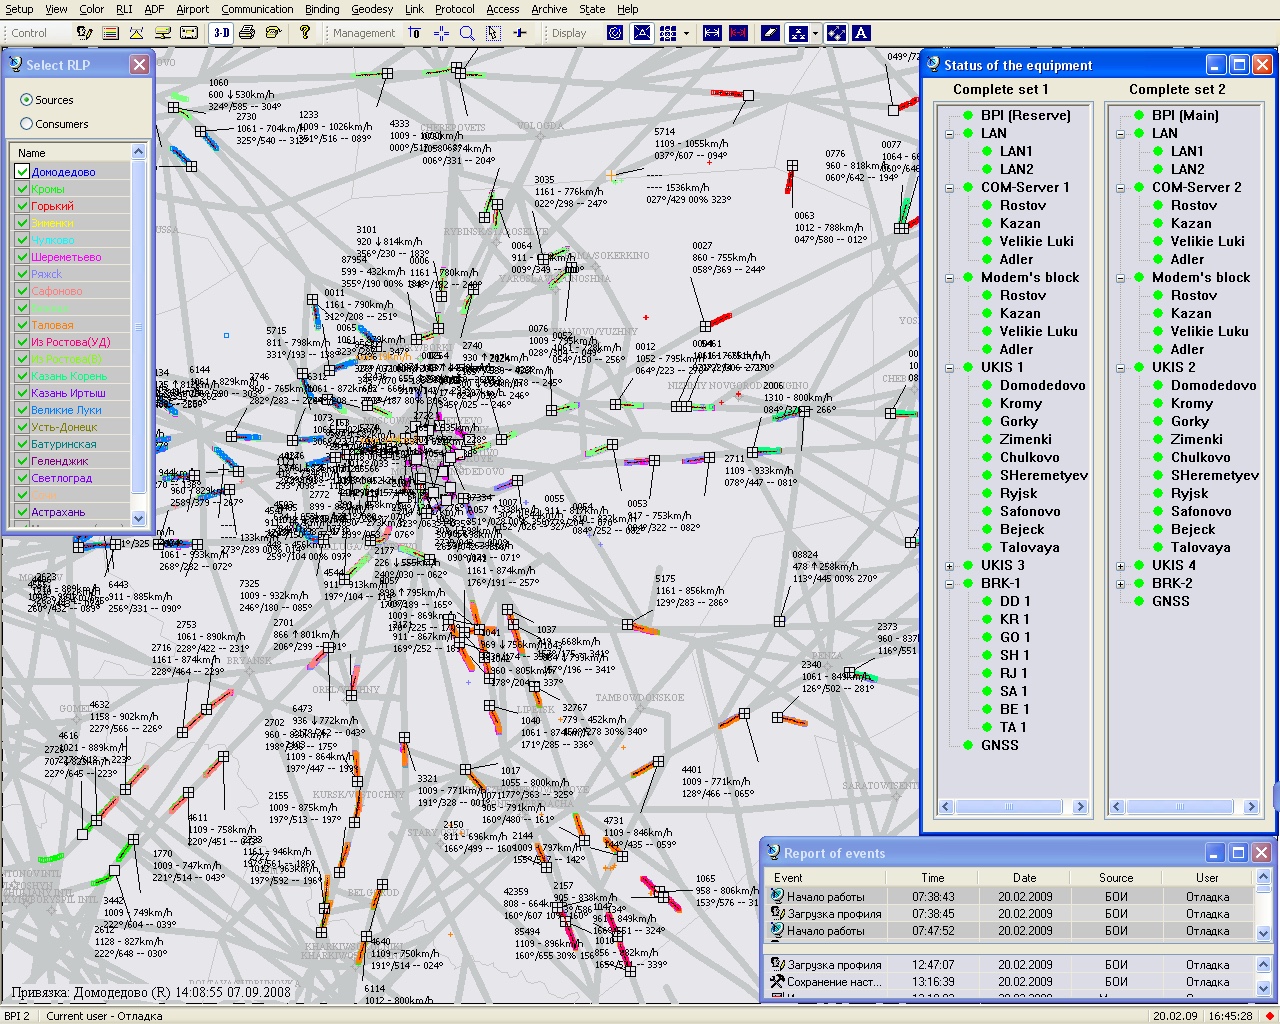Screen dimensions: 1280x1024
Task: Click the dotted grid icon in Display toolbar
Action: (x=667, y=33)
